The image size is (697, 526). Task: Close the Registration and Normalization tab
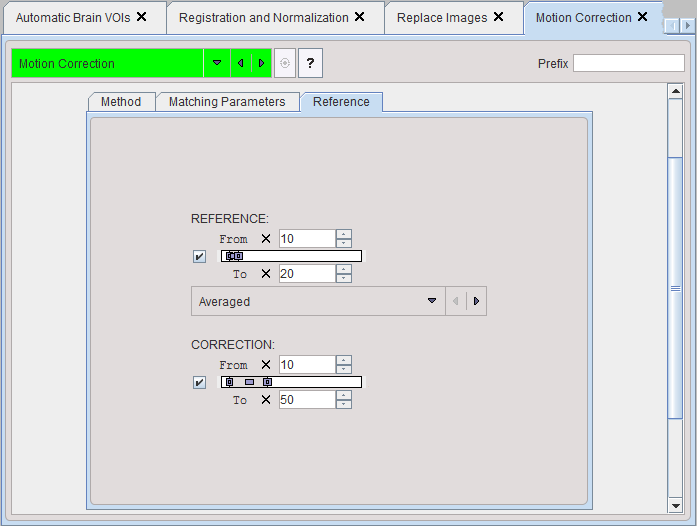coord(360,17)
